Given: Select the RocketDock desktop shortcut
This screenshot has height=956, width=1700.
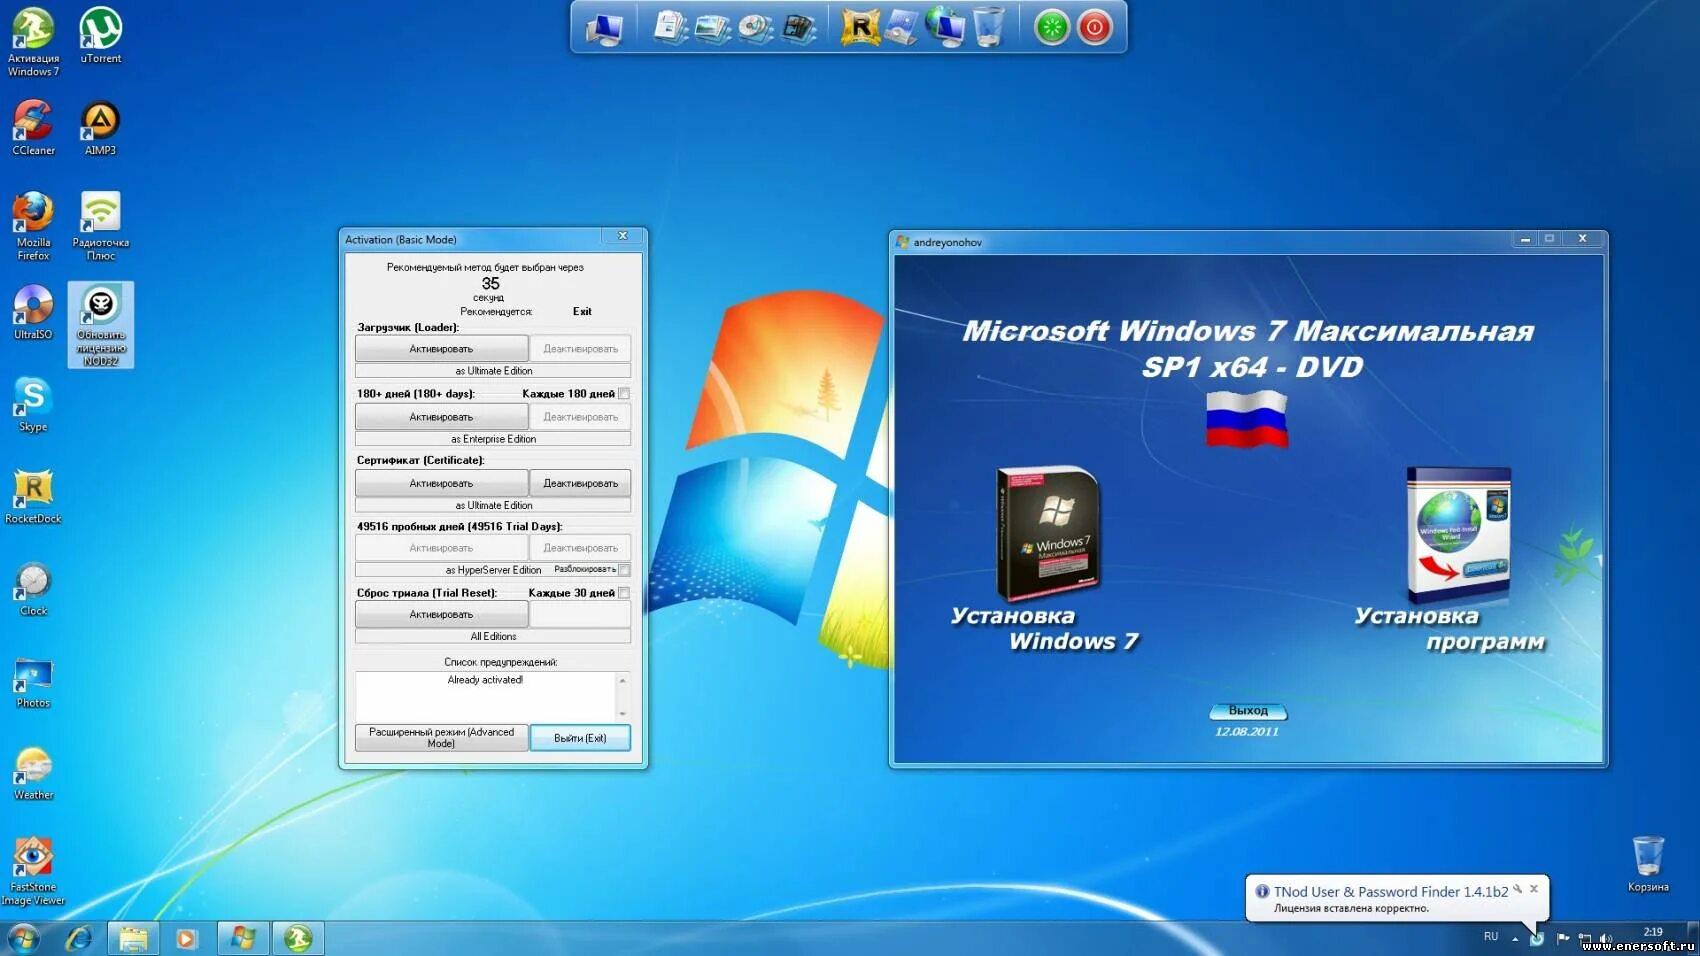Looking at the screenshot, I should [33, 496].
